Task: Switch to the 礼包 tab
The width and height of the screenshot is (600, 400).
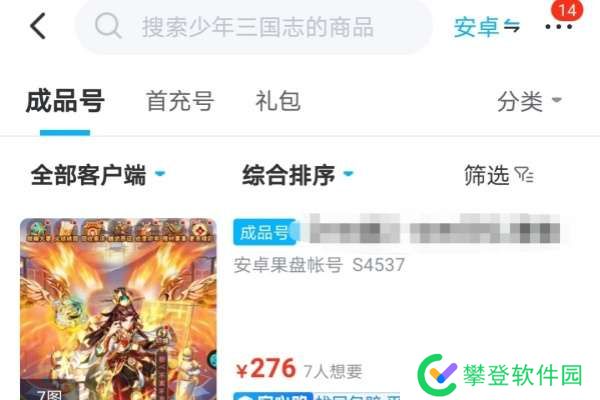Action: [278, 101]
